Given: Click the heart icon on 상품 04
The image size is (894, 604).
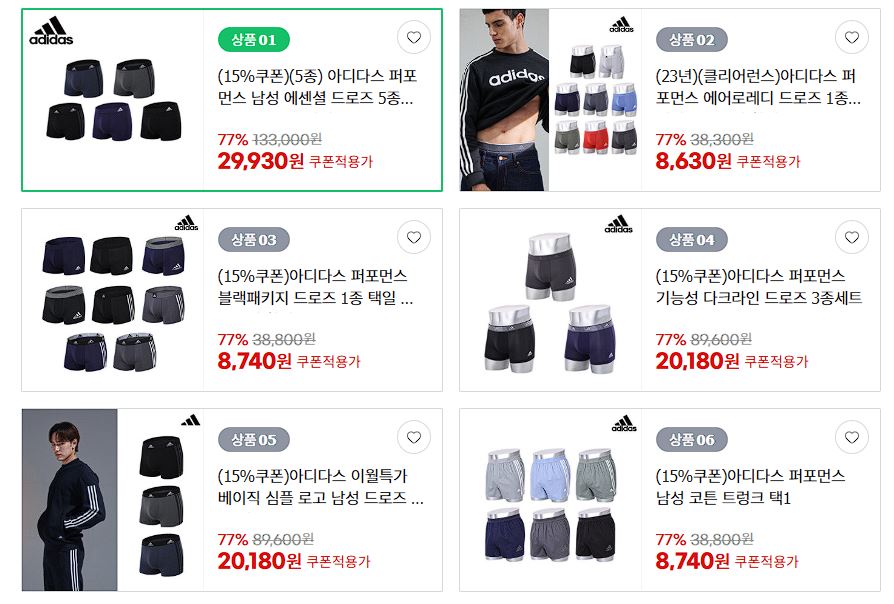Looking at the screenshot, I should (x=851, y=237).
